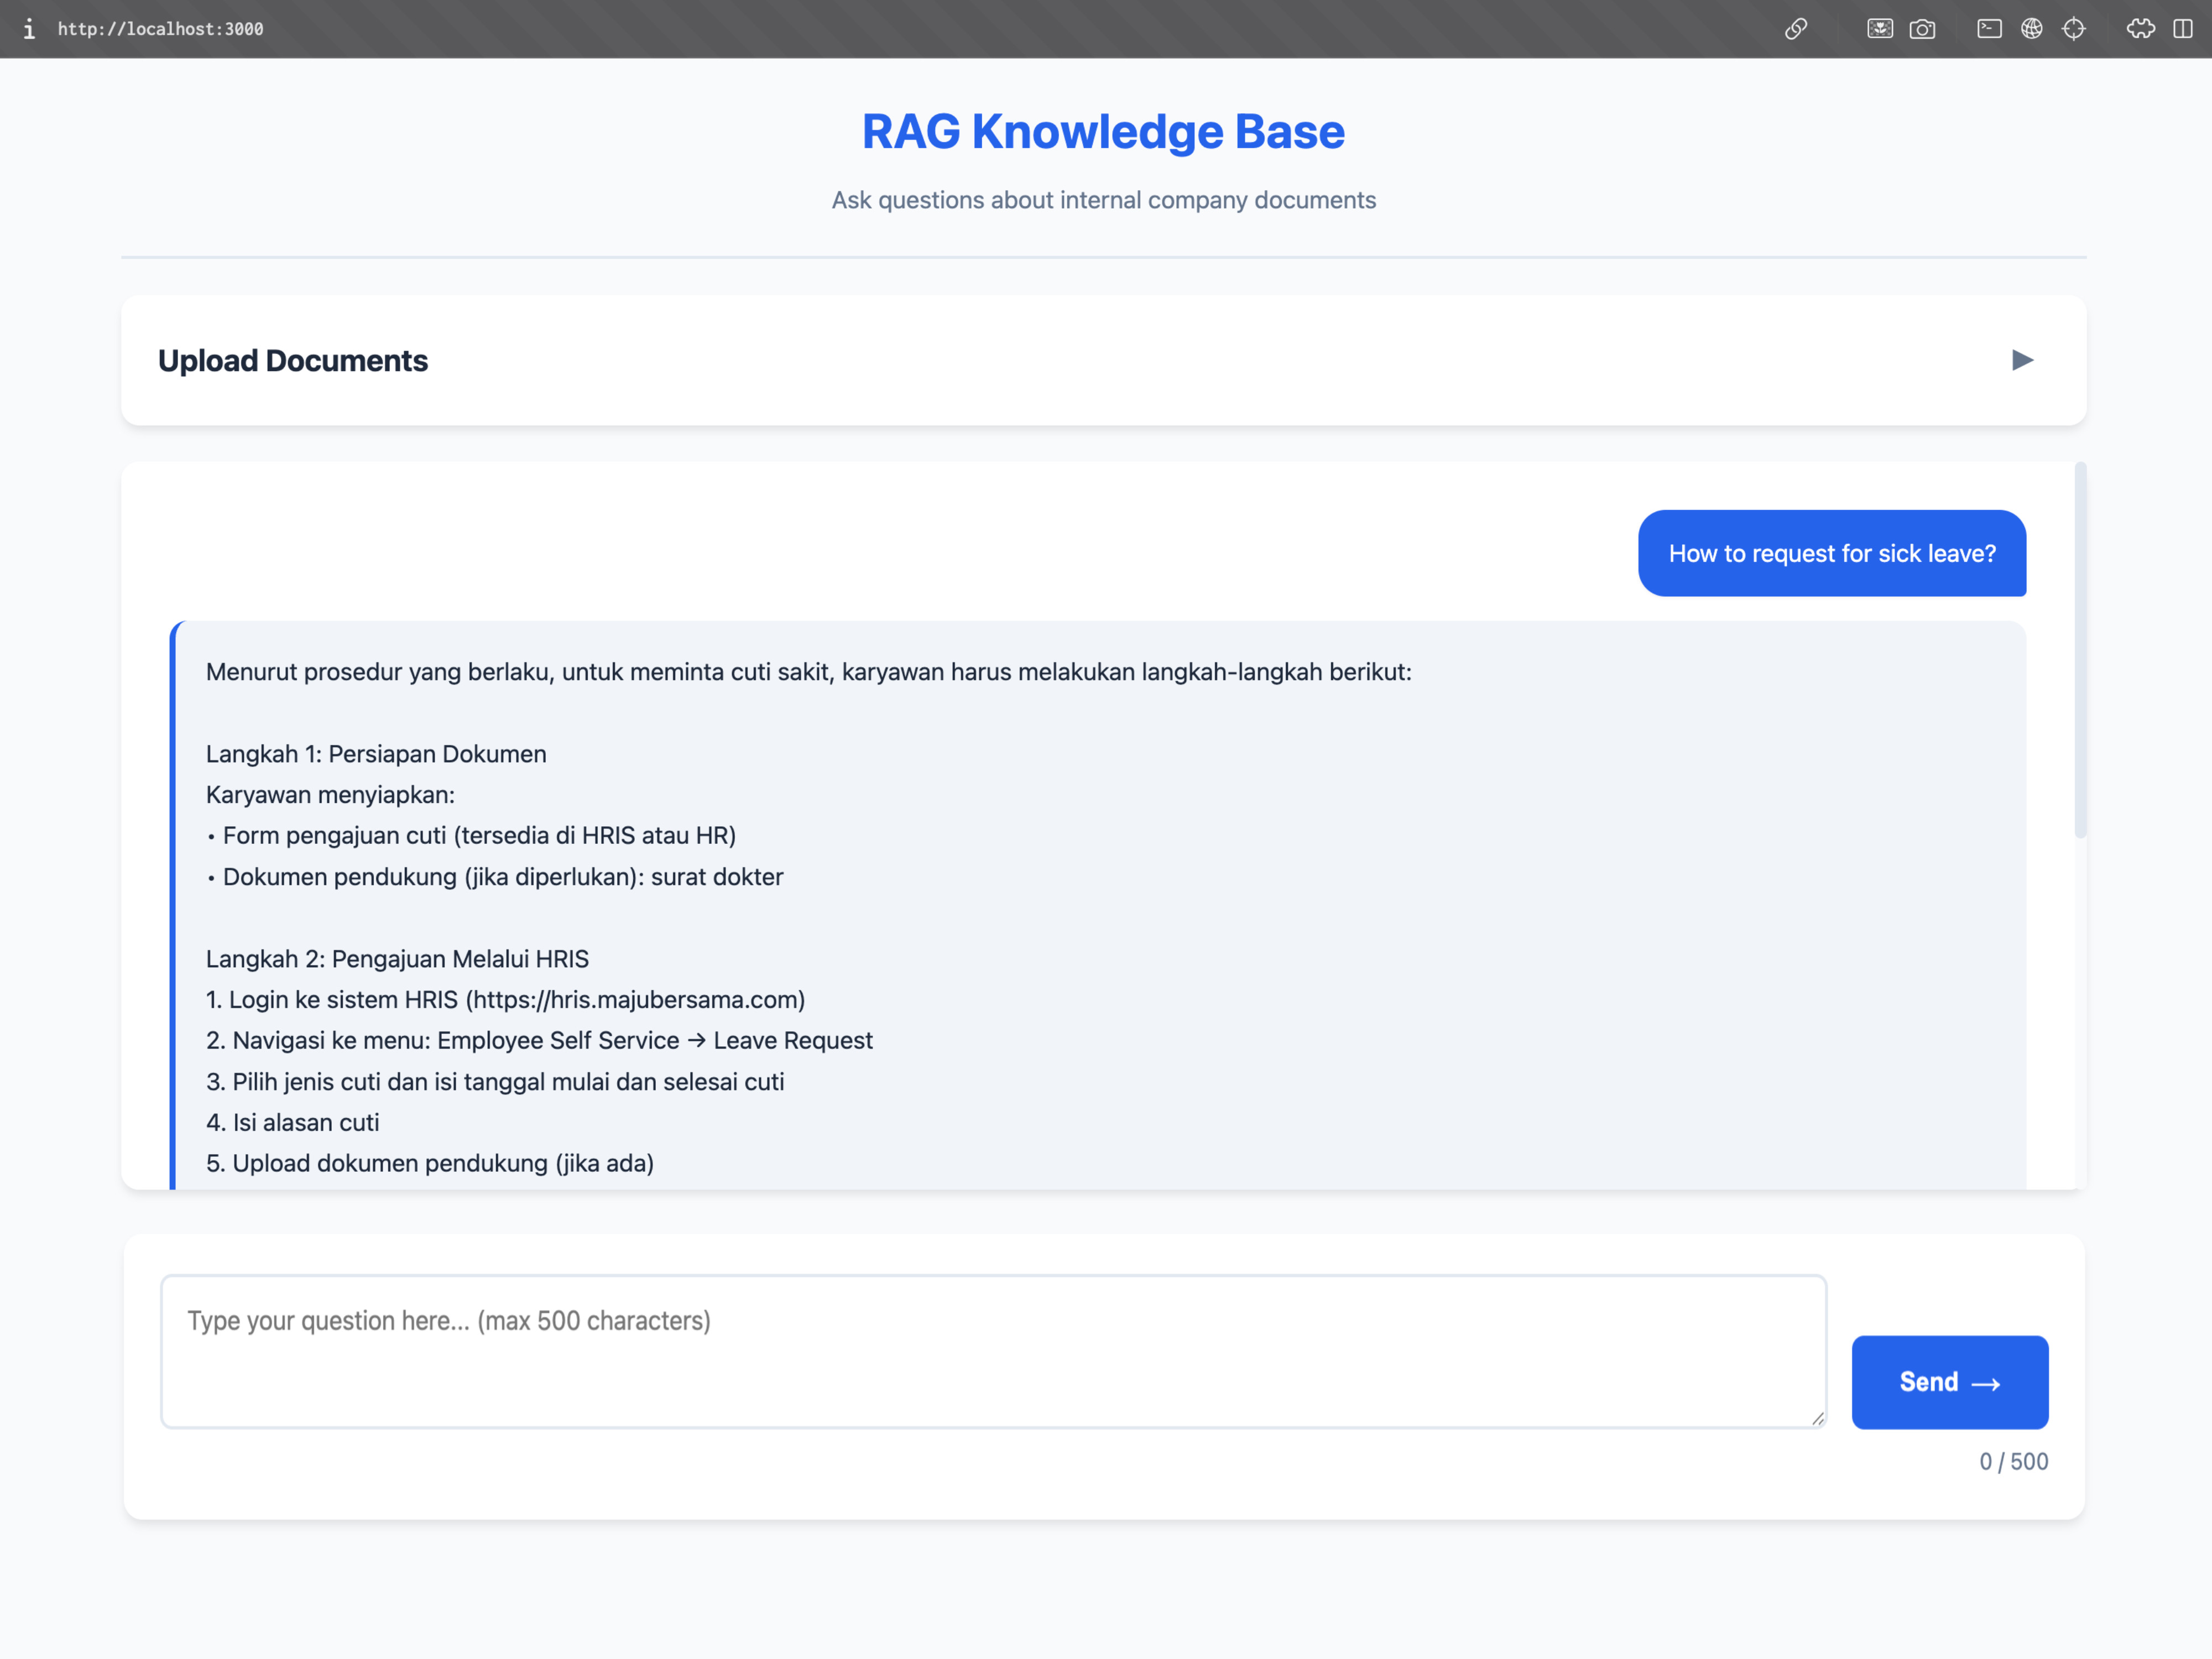Open the terminal console icon
The width and height of the screenshot is (2212, 1659).
coord(1990,29)
